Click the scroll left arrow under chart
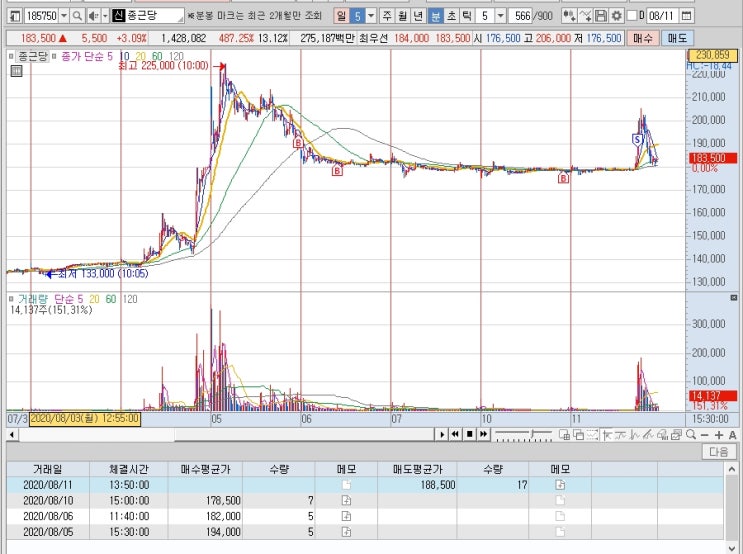This screenshot has width=743, height=554. click(12, 434)
